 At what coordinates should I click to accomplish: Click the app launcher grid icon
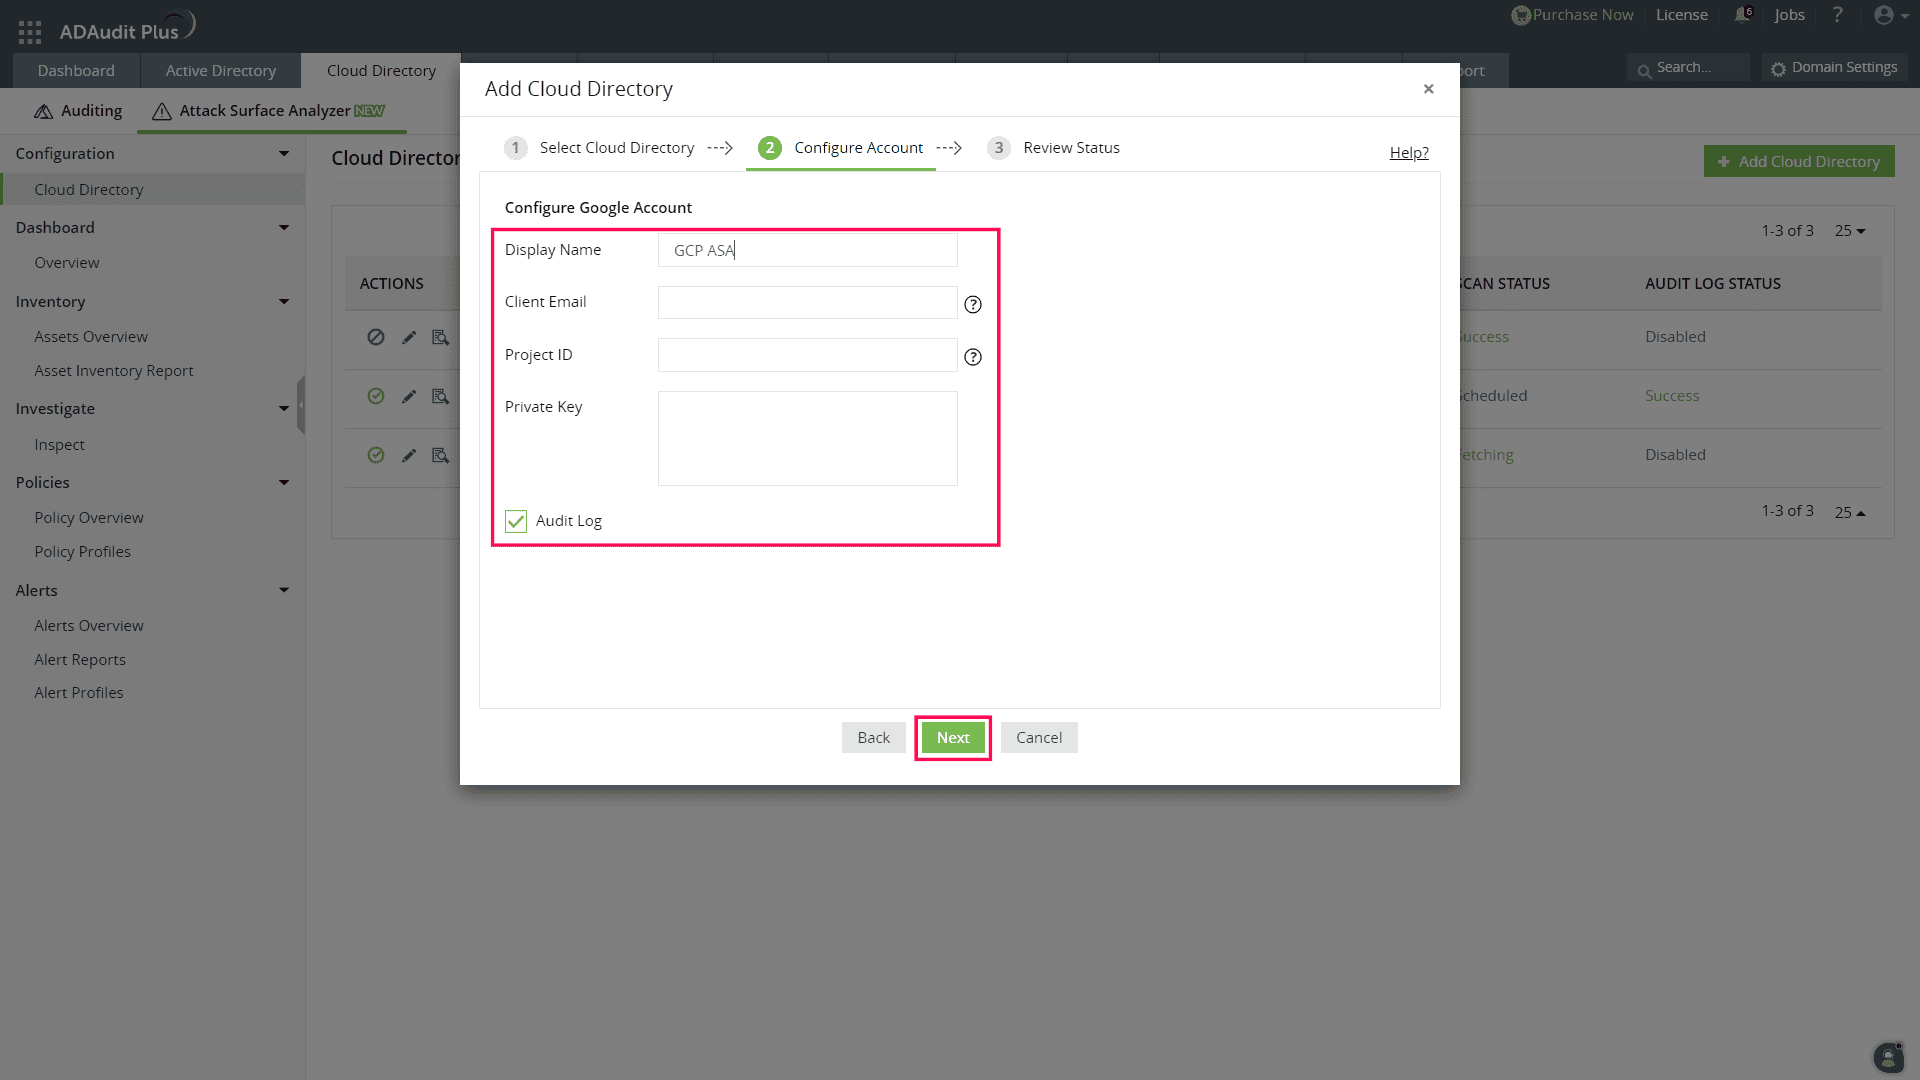point(29,31)
